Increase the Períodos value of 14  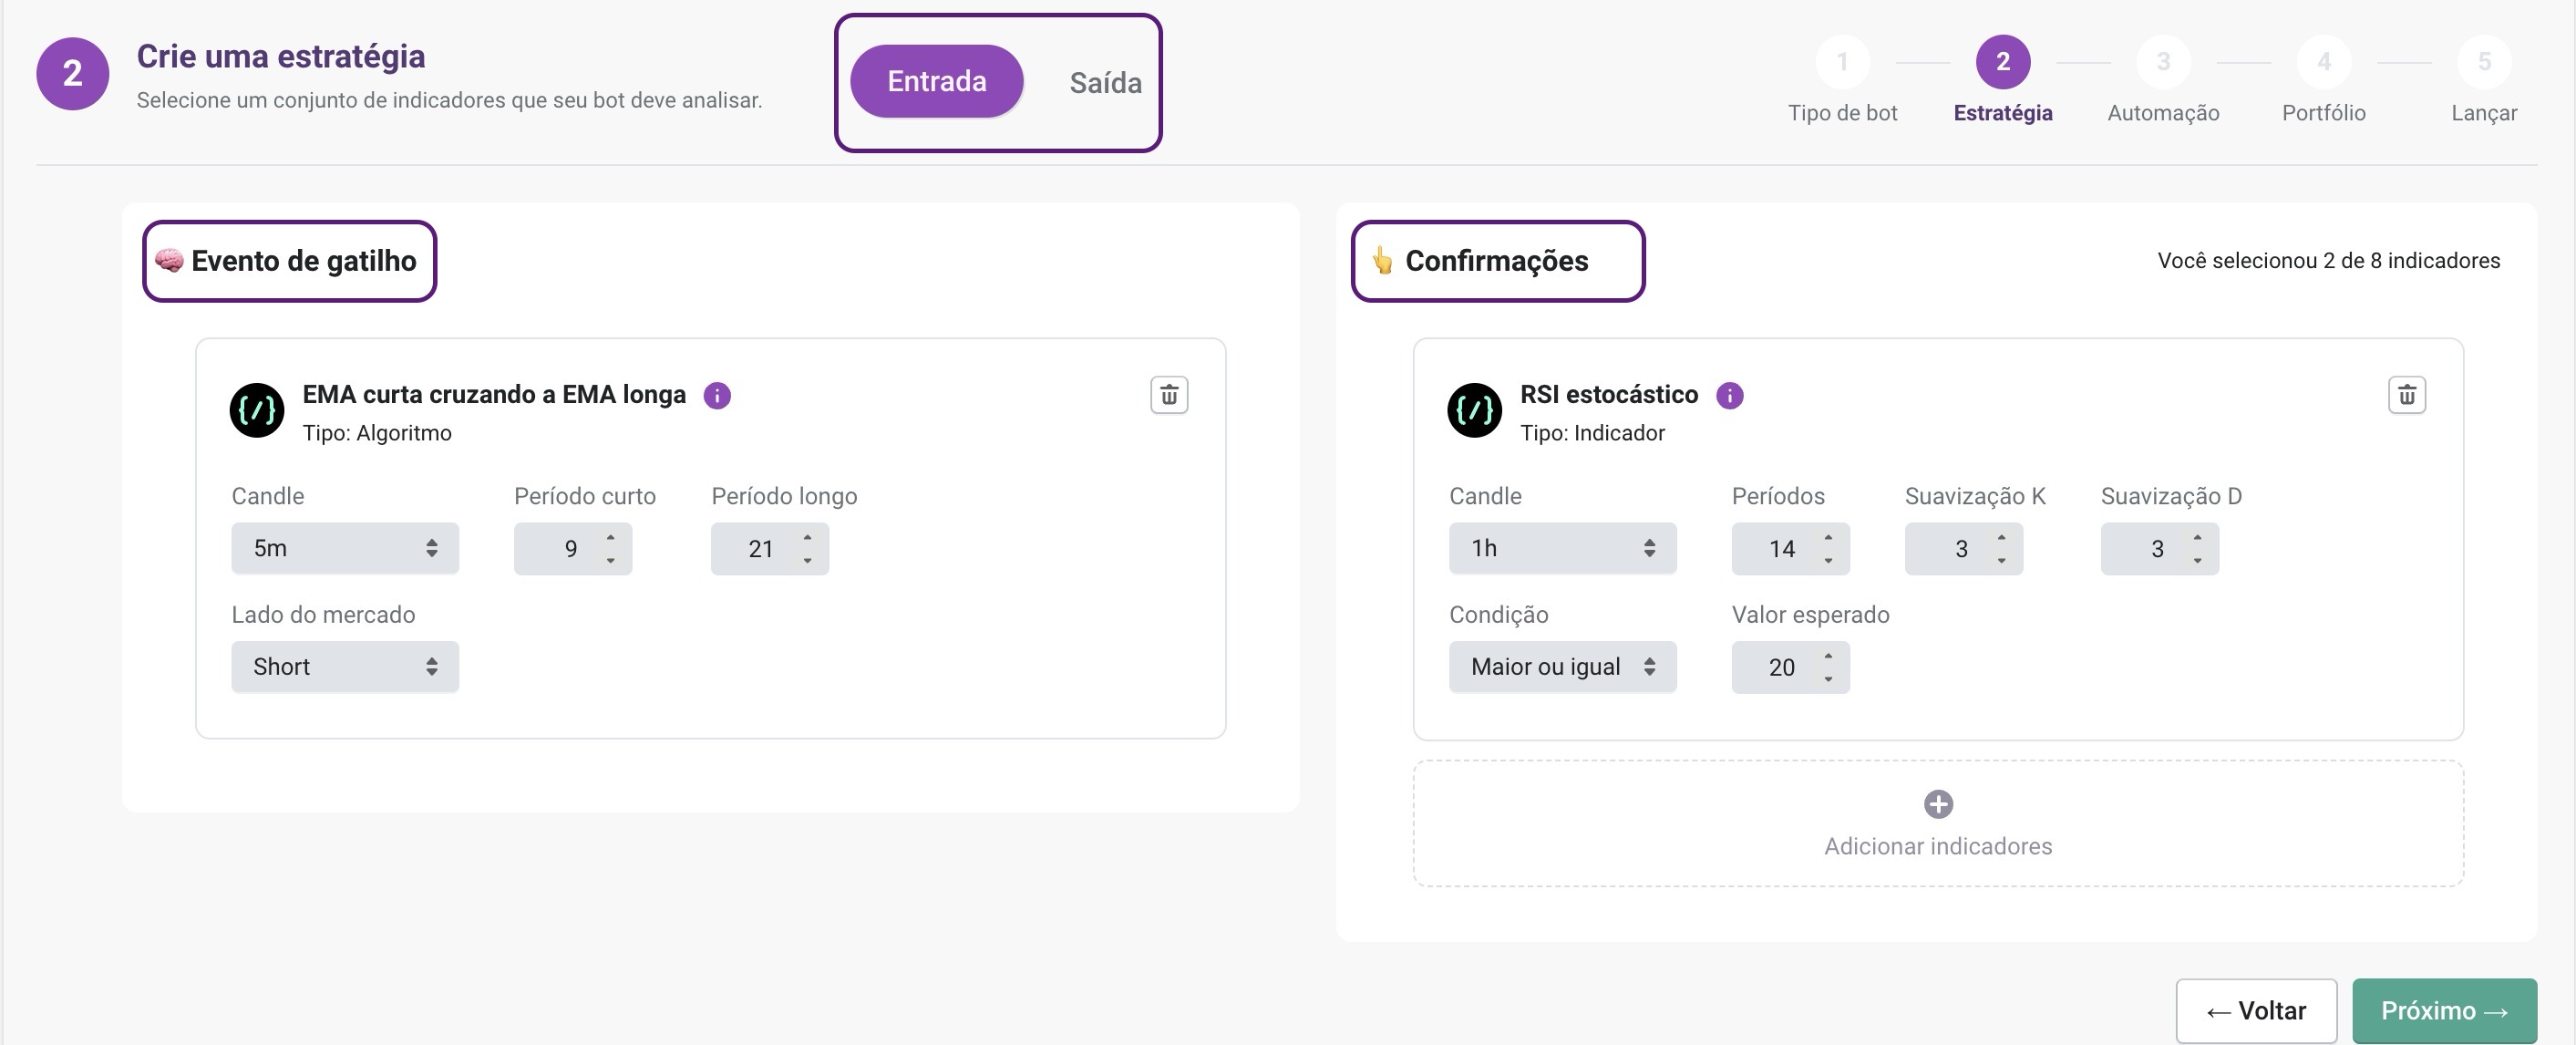click(x=1828, y=538)
